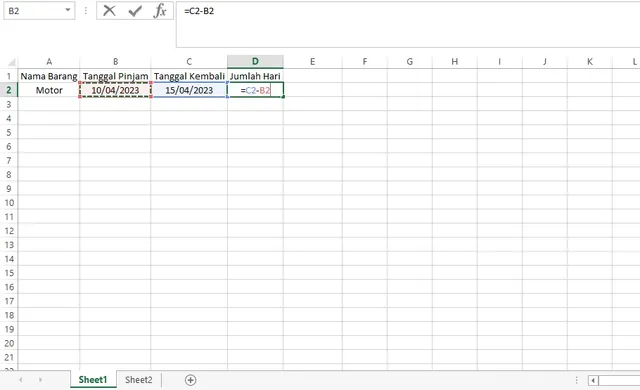Click the 'Nama Barang' header cell
Viewport: 640px width, 390px height.
(x=49, y=76)
